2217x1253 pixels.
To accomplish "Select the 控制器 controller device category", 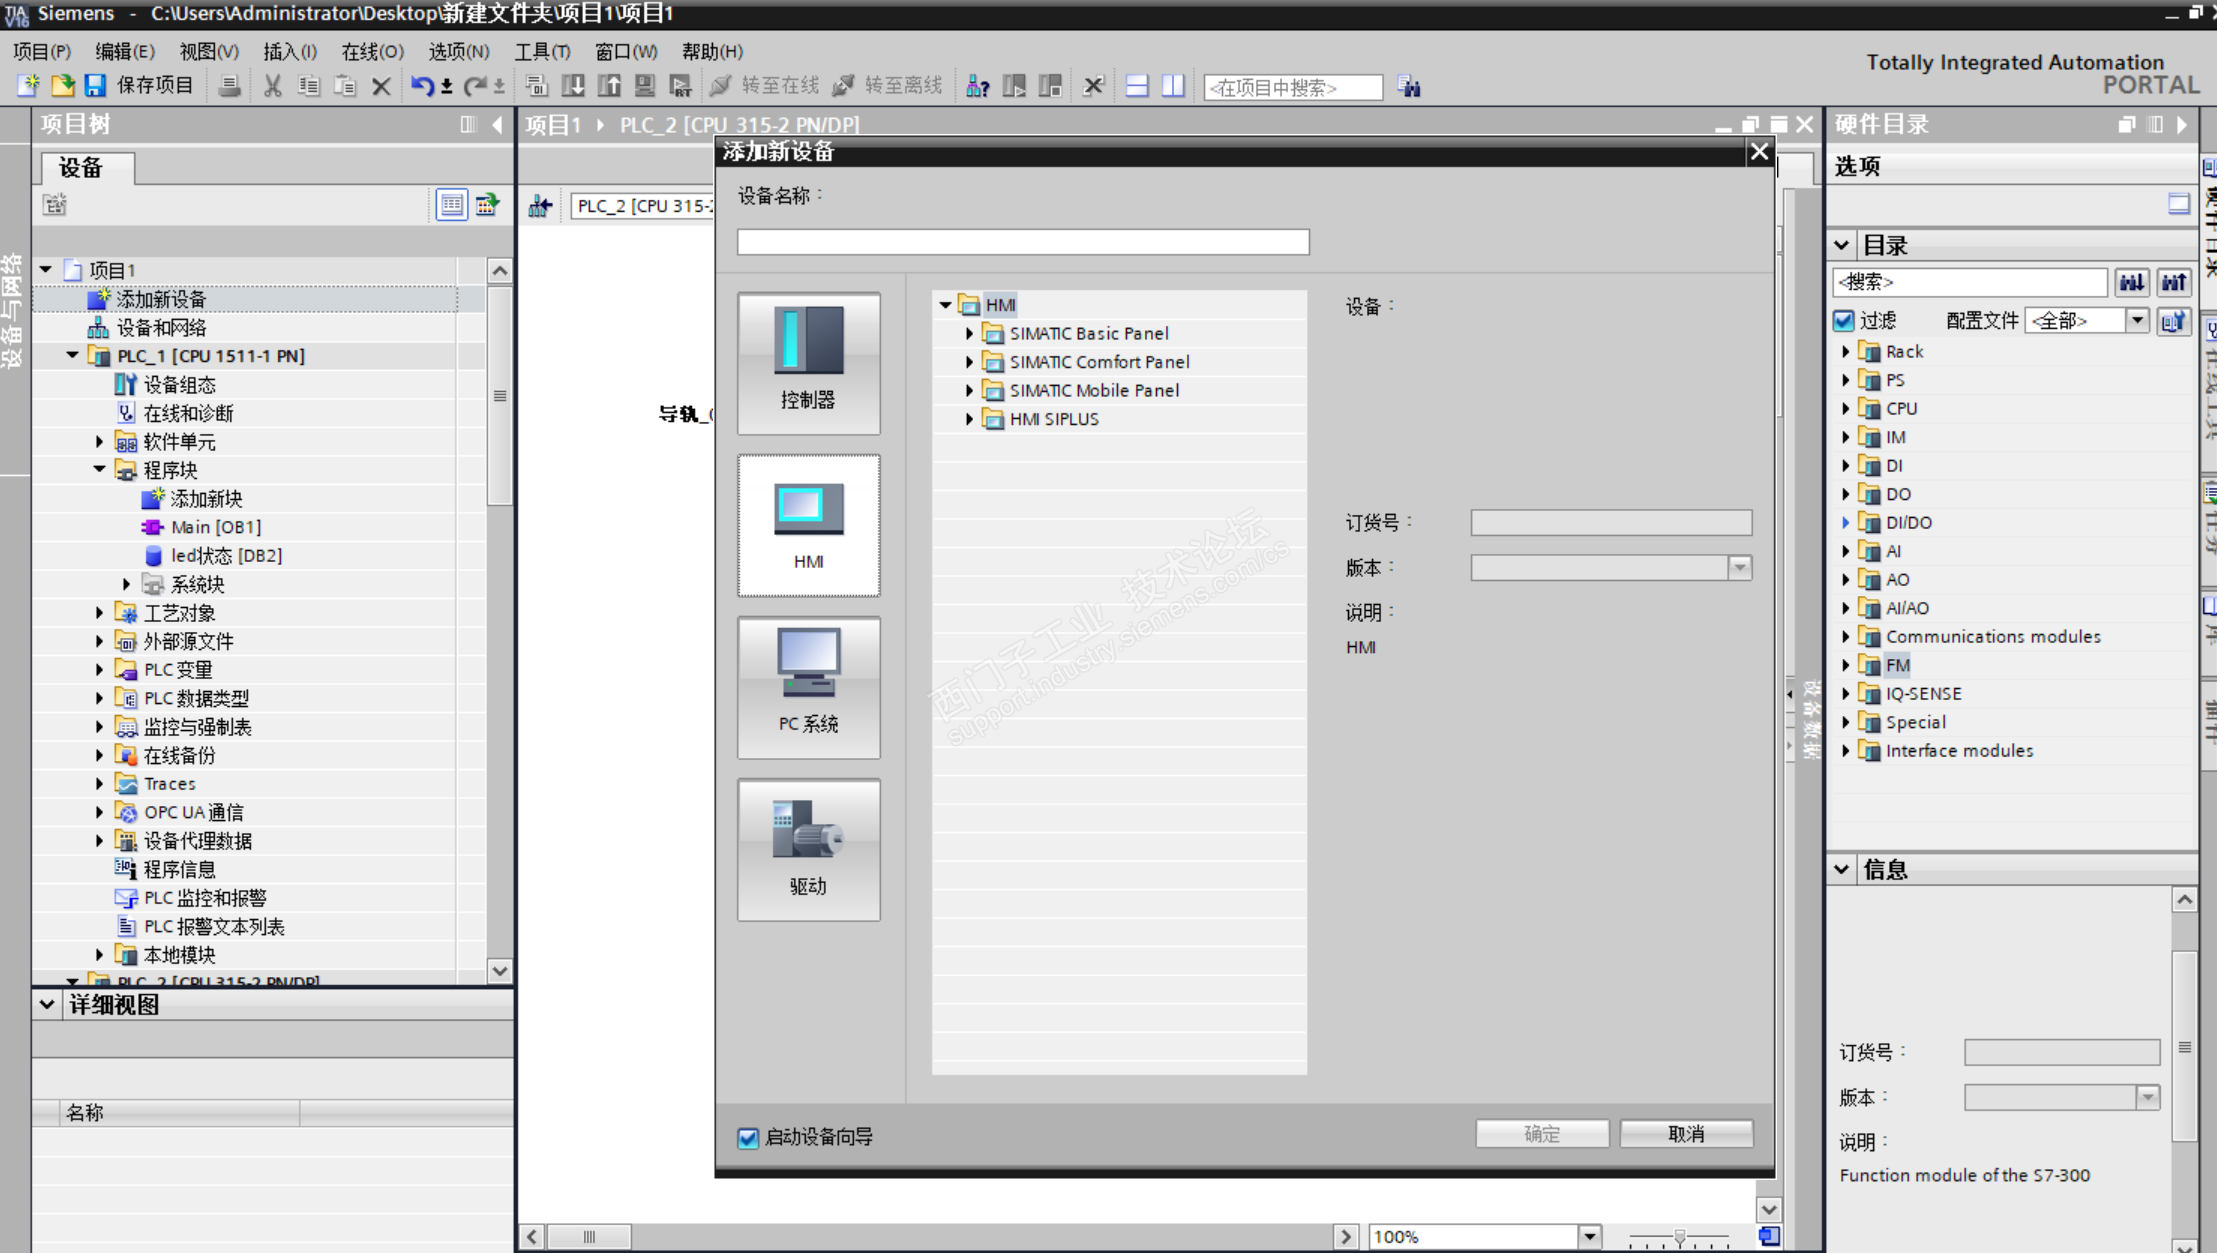I will point(808,362).
